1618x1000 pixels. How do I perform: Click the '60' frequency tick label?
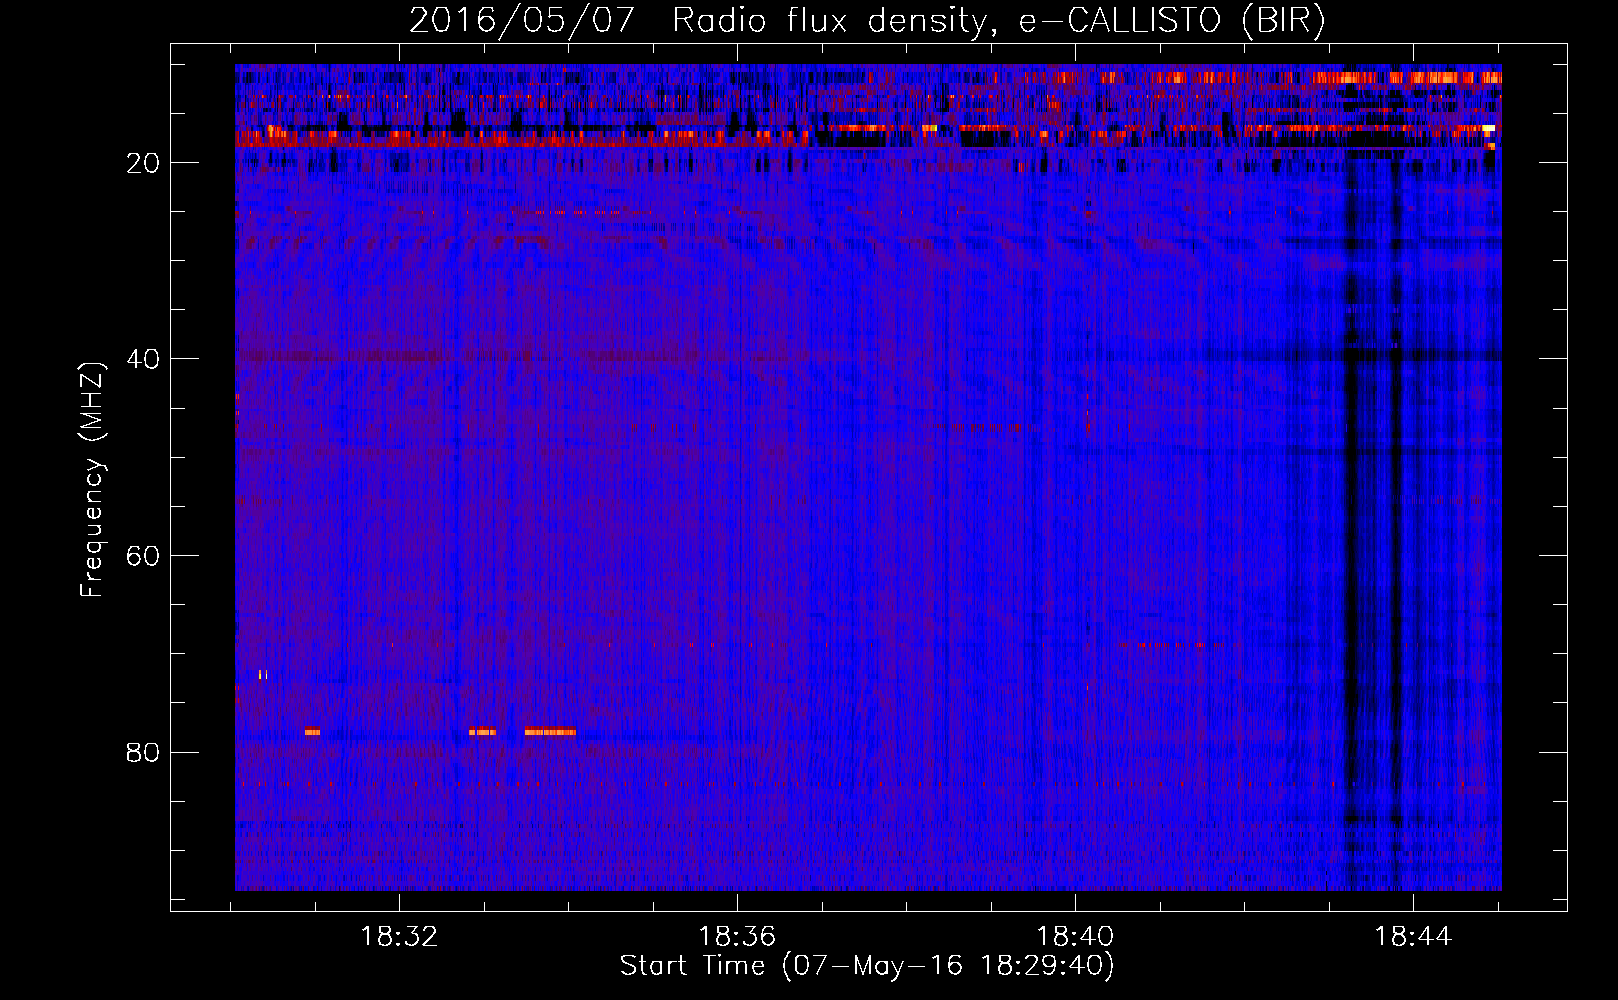coord(144,556)
